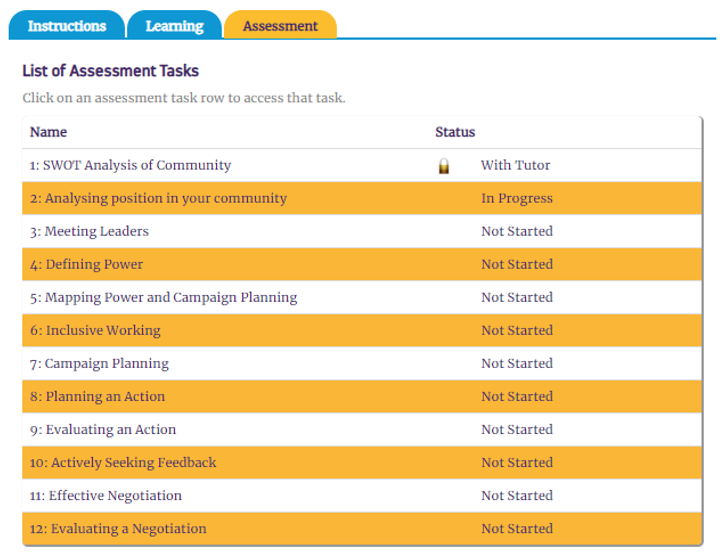
Task: Open the Planning an Action task
Action: [97, 396]
